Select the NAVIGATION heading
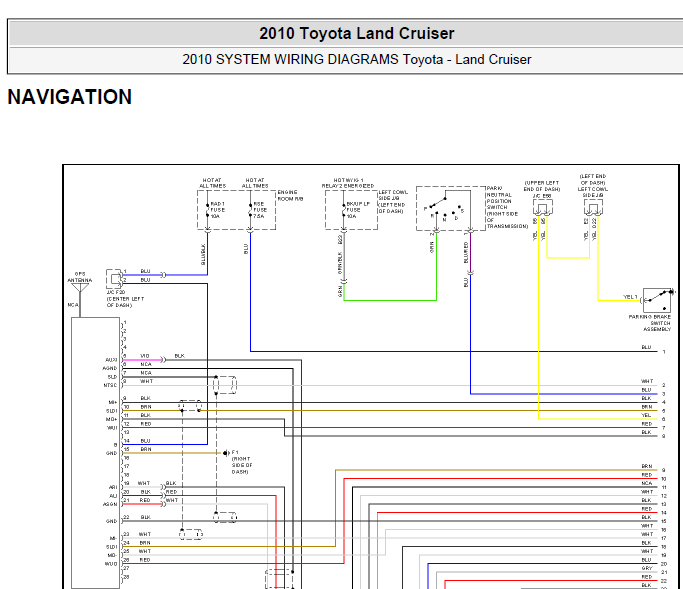 70,97
